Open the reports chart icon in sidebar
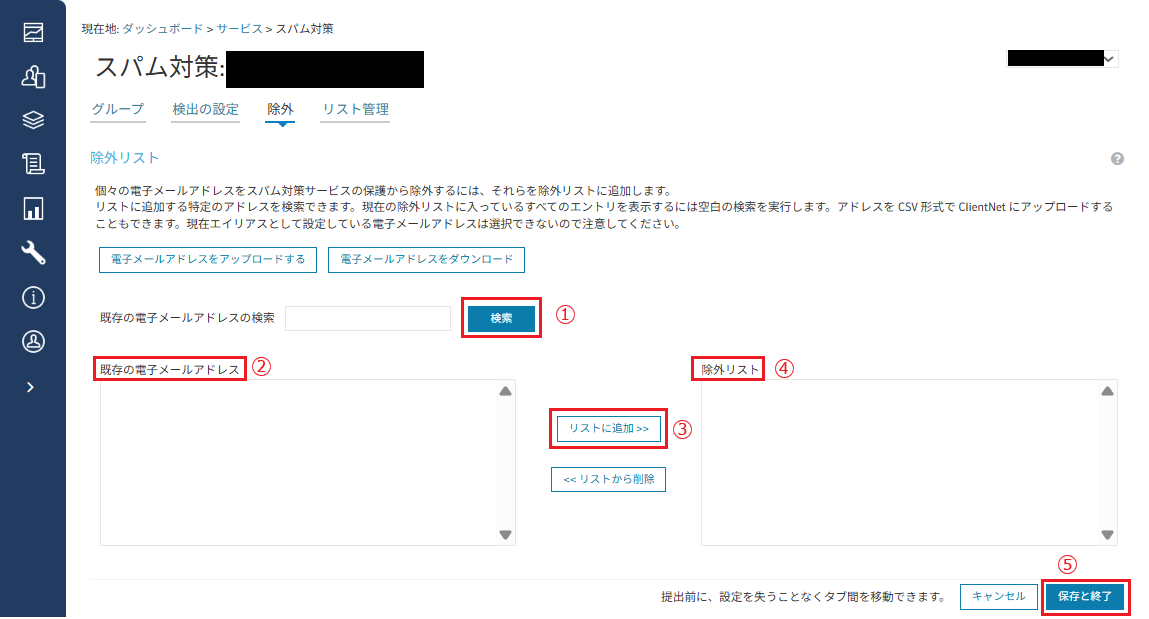The image size is (1149, 619). [x=33, y=209]
